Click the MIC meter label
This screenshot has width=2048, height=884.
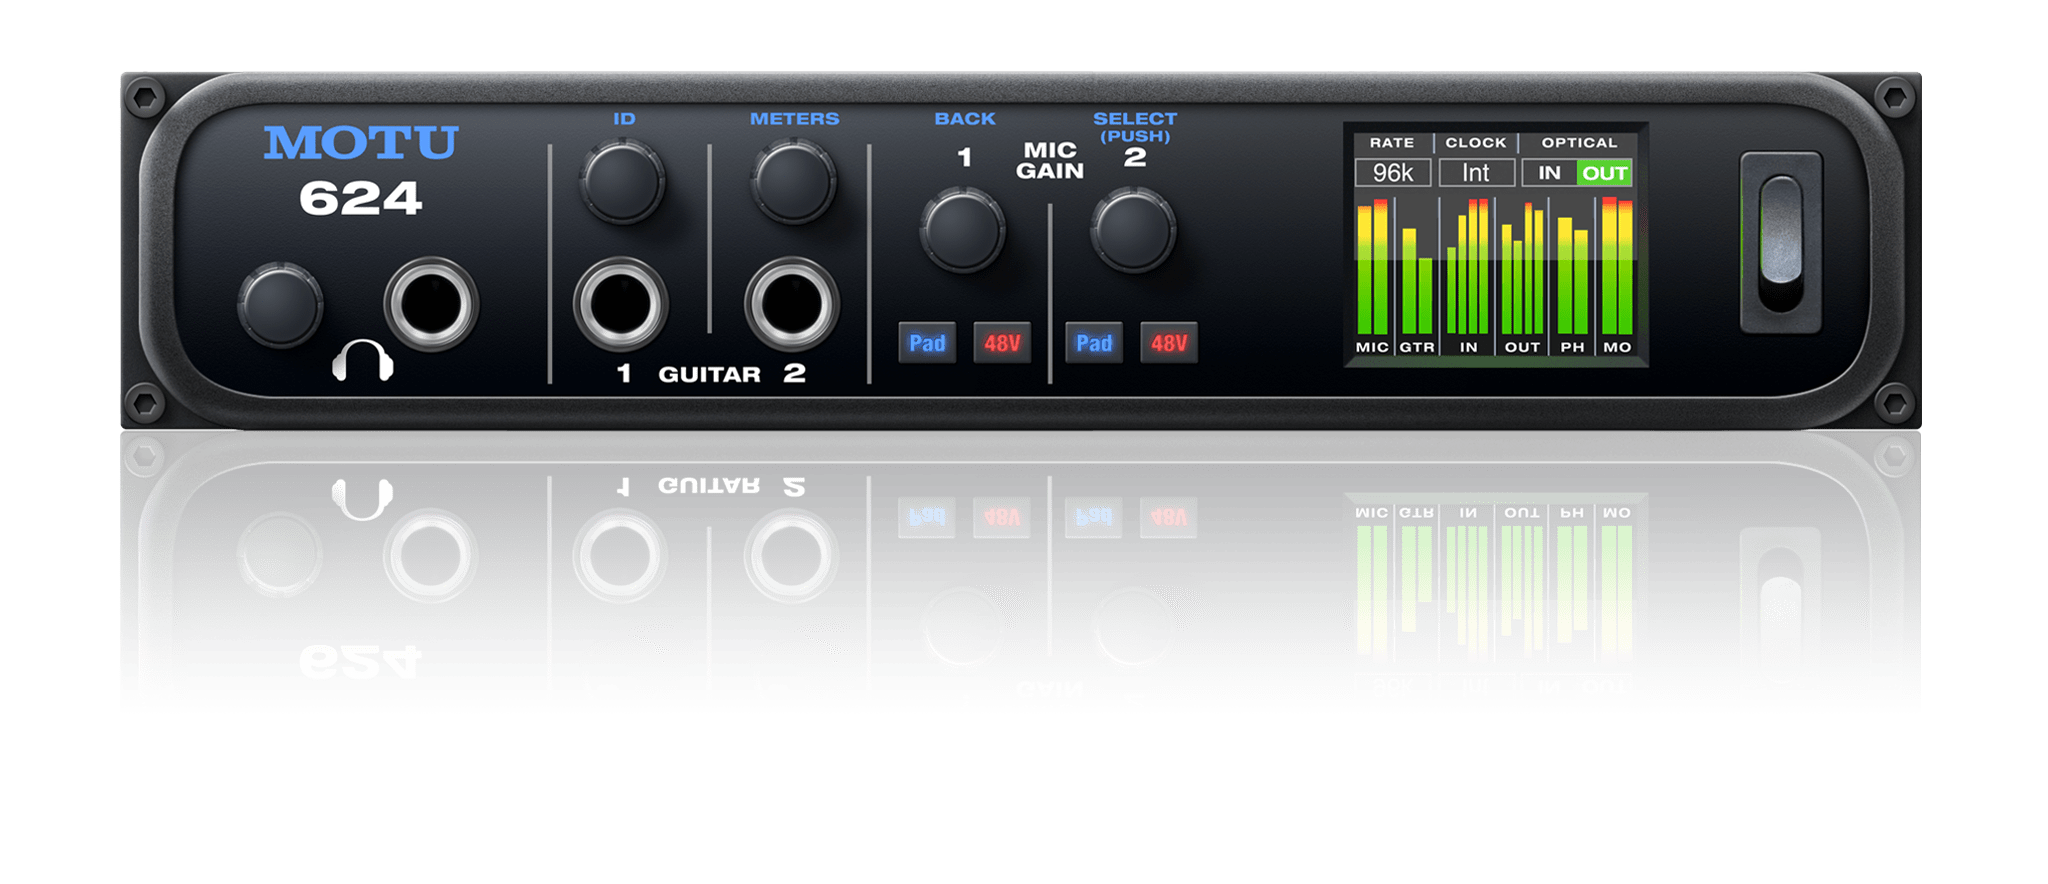[x=1372, y=347]
